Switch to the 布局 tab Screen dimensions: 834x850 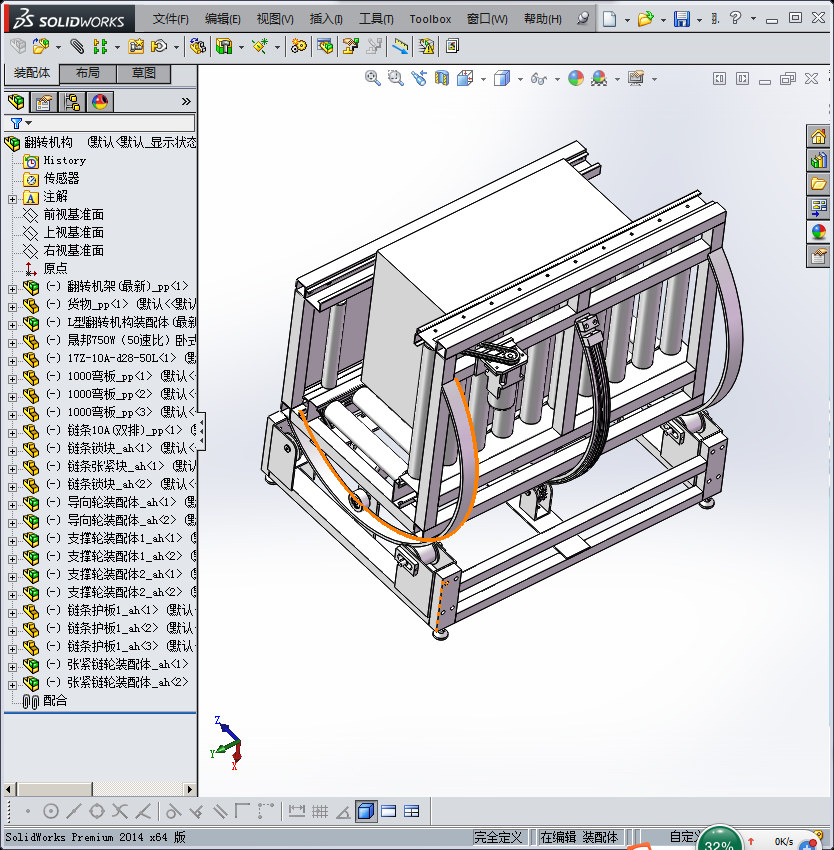[87, 74]
